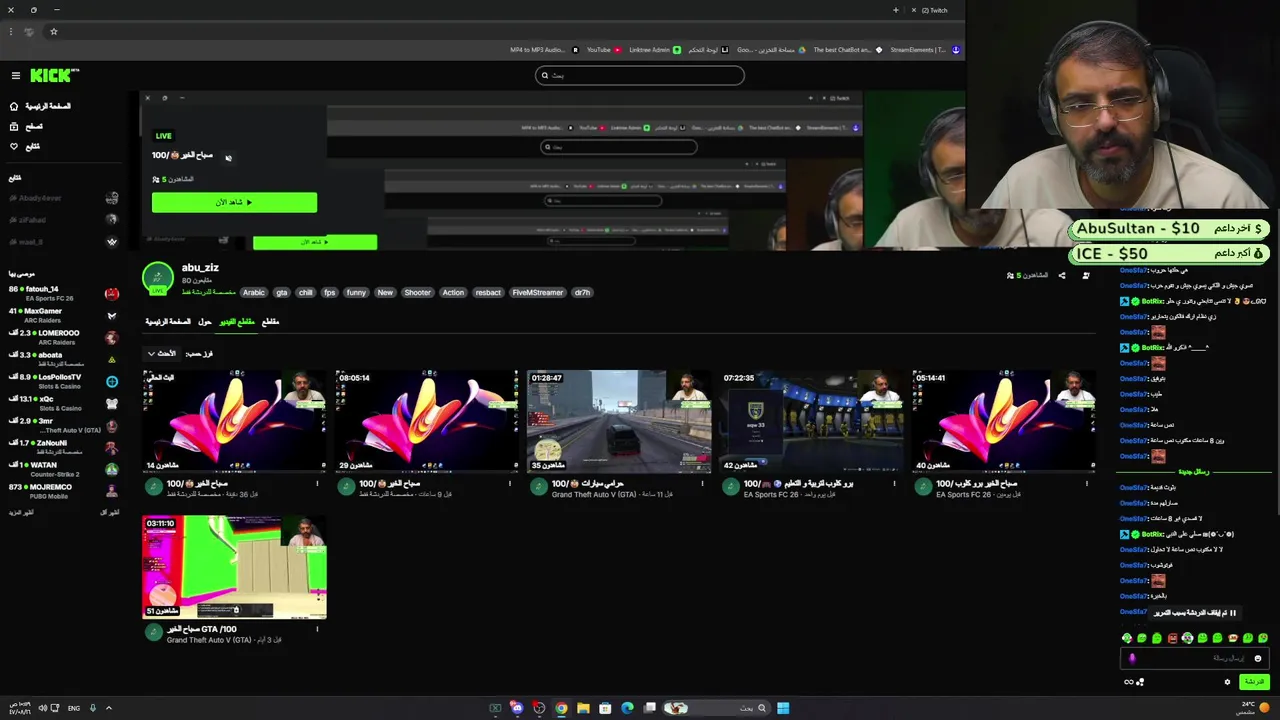This screenshot has width=1280, height=720.
Task: Open the live video thumbnail with 14 viewers
Action: pos(234,421)
